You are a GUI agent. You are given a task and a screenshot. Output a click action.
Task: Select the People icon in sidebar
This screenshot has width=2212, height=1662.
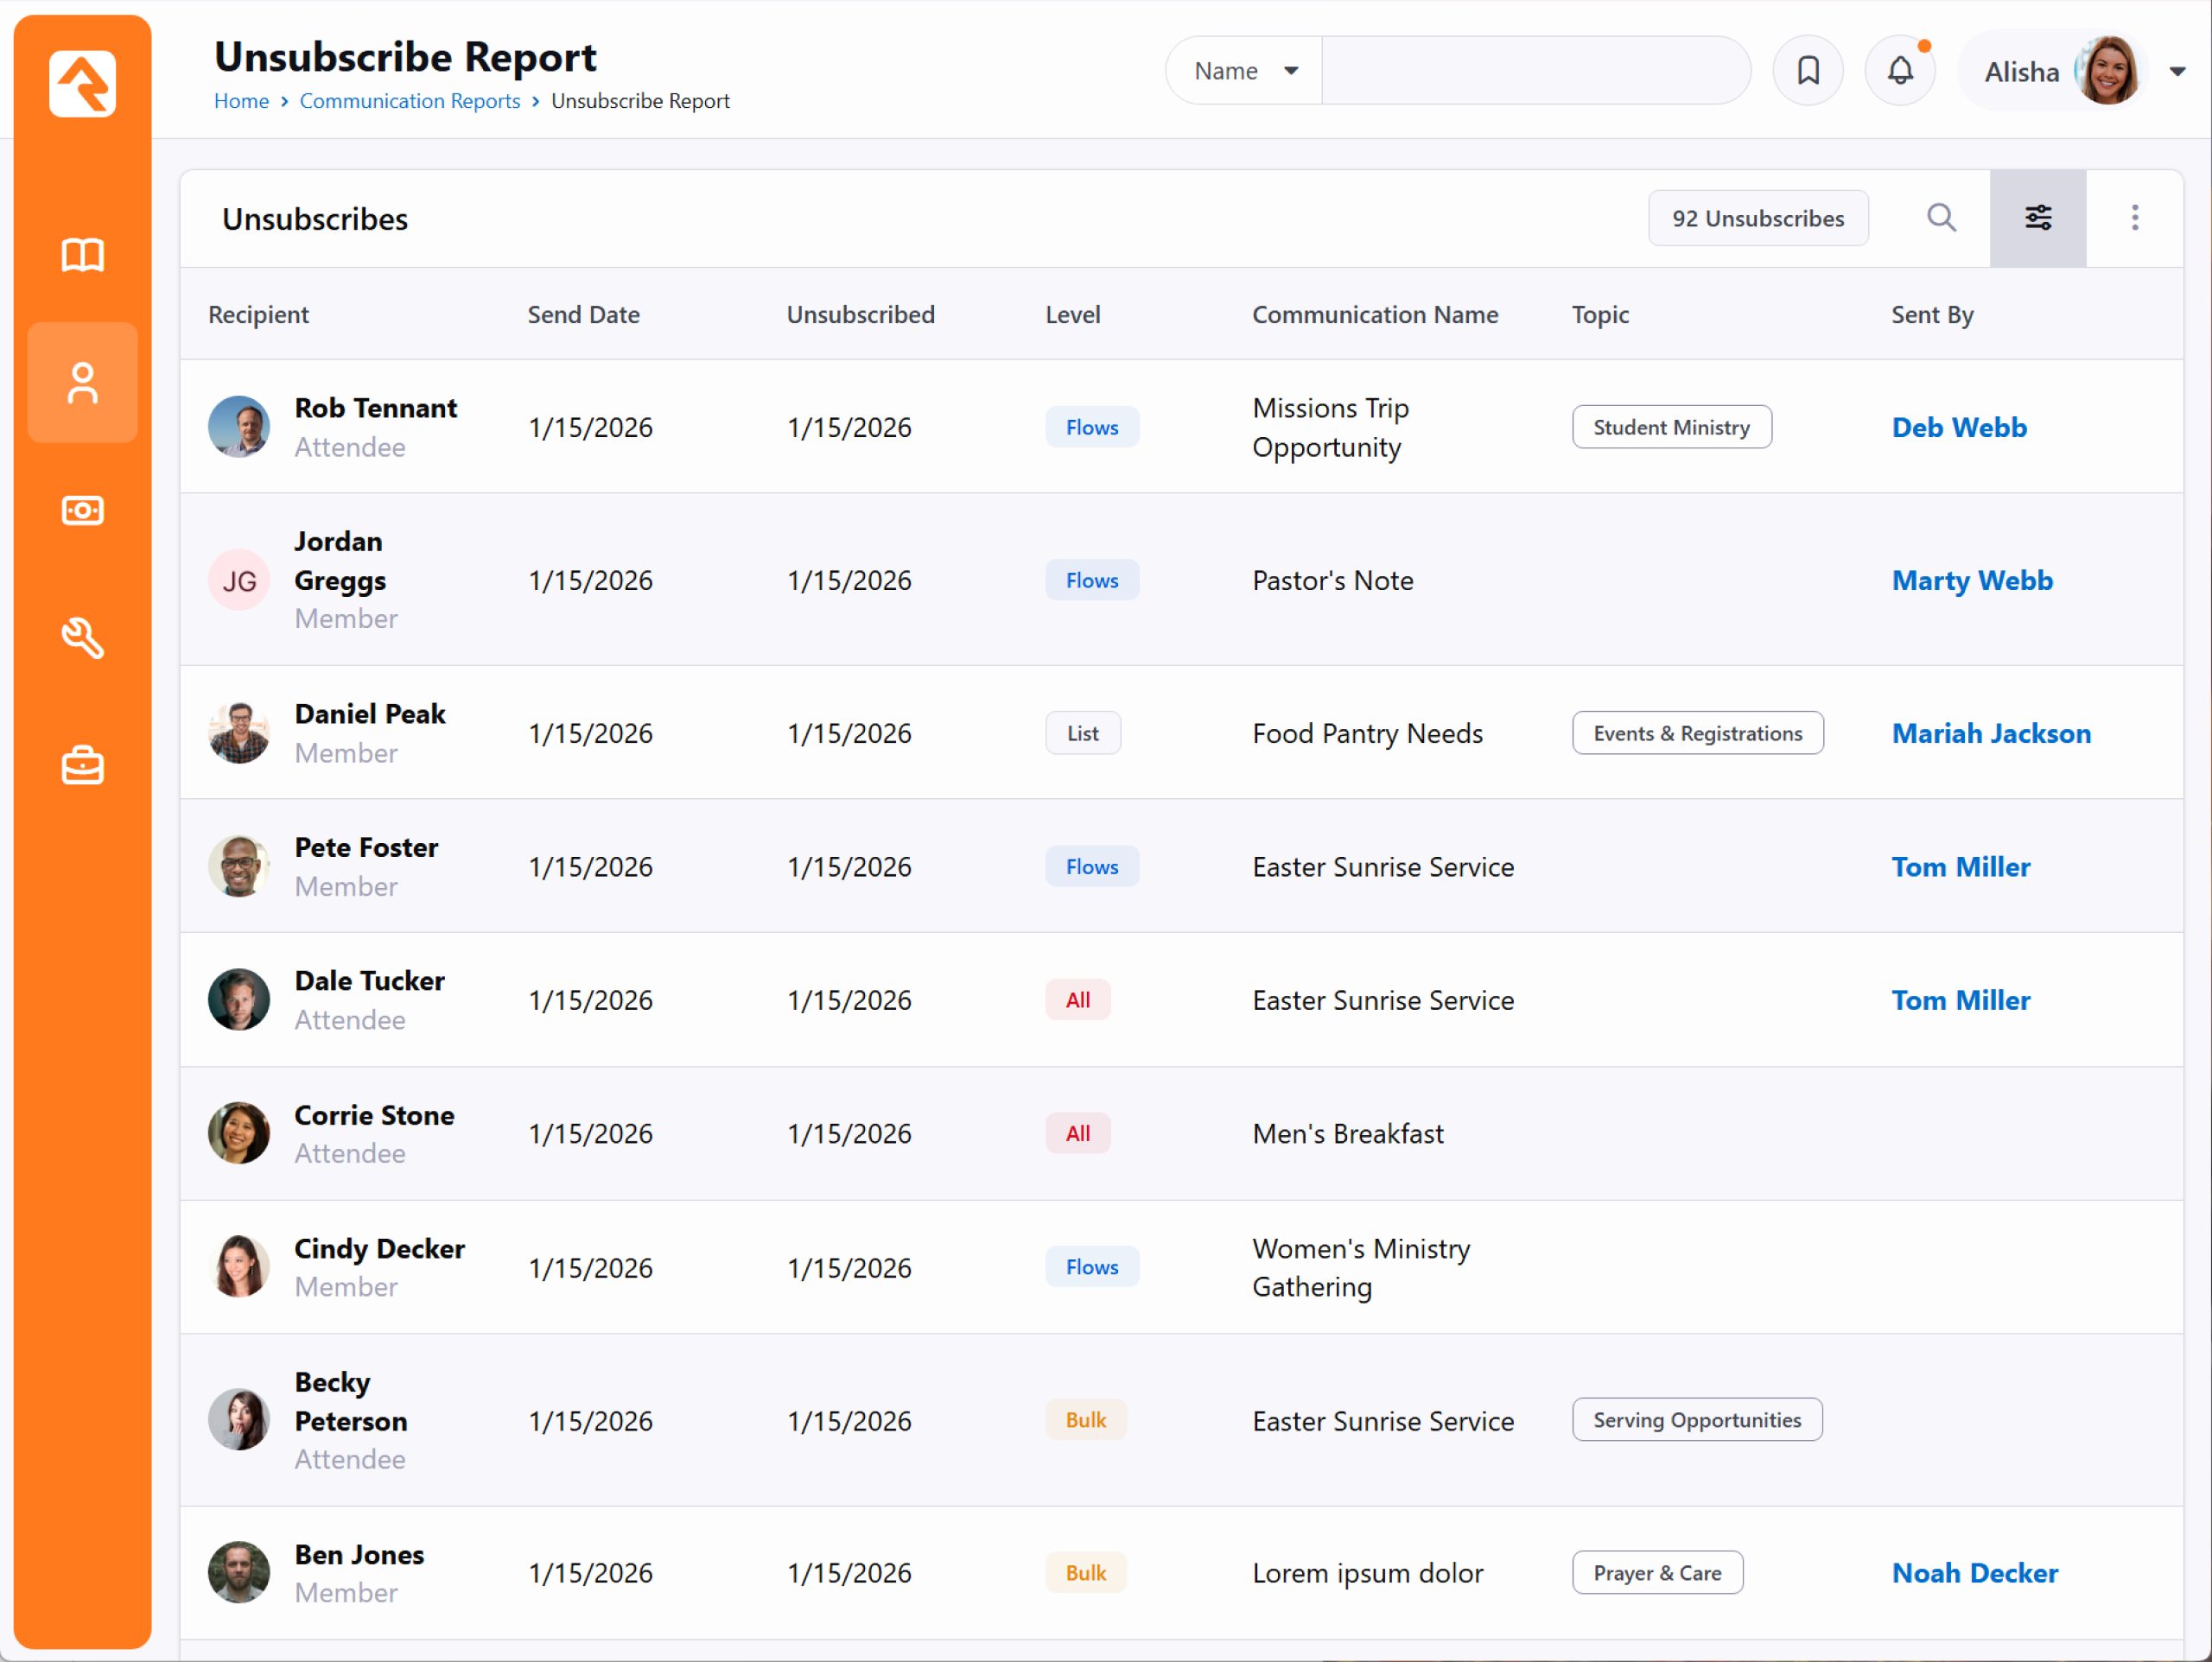coord(82,383)
